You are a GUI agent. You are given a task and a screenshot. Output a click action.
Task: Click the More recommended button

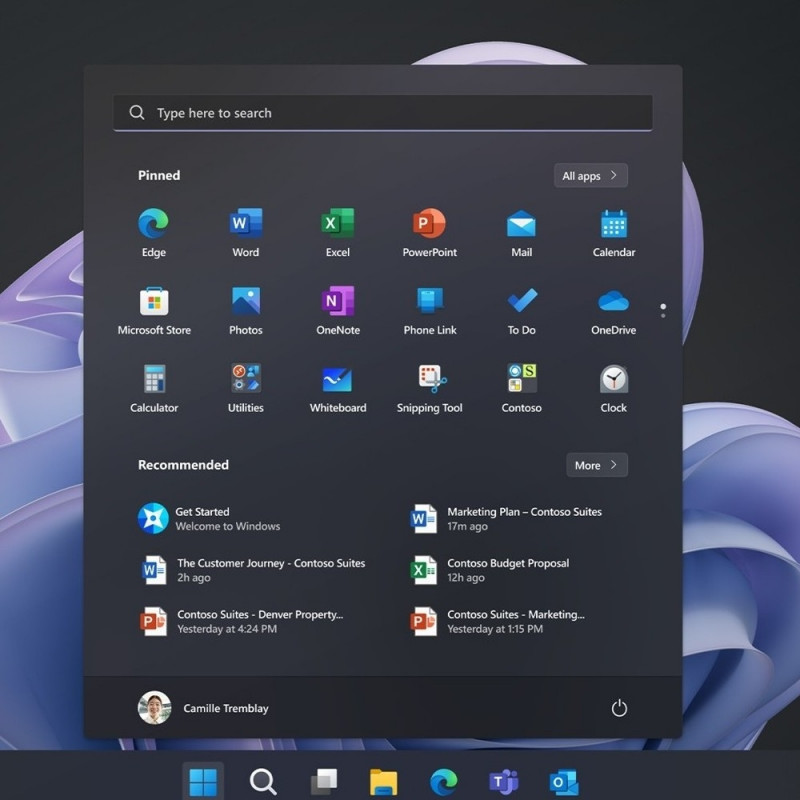point(597,465)
